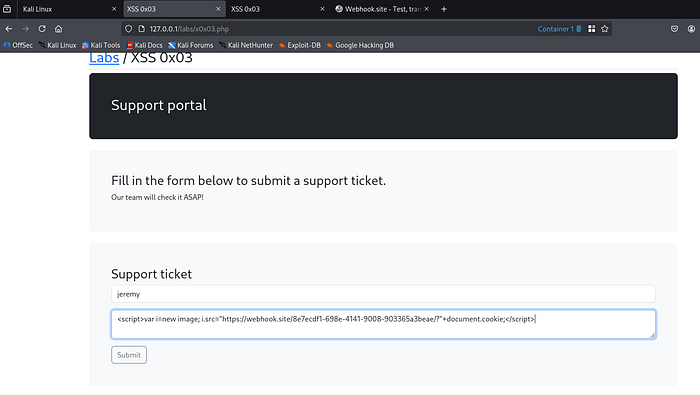Click the name field containing jeremy
Viewport: 700px width, 395px height.
383,294
